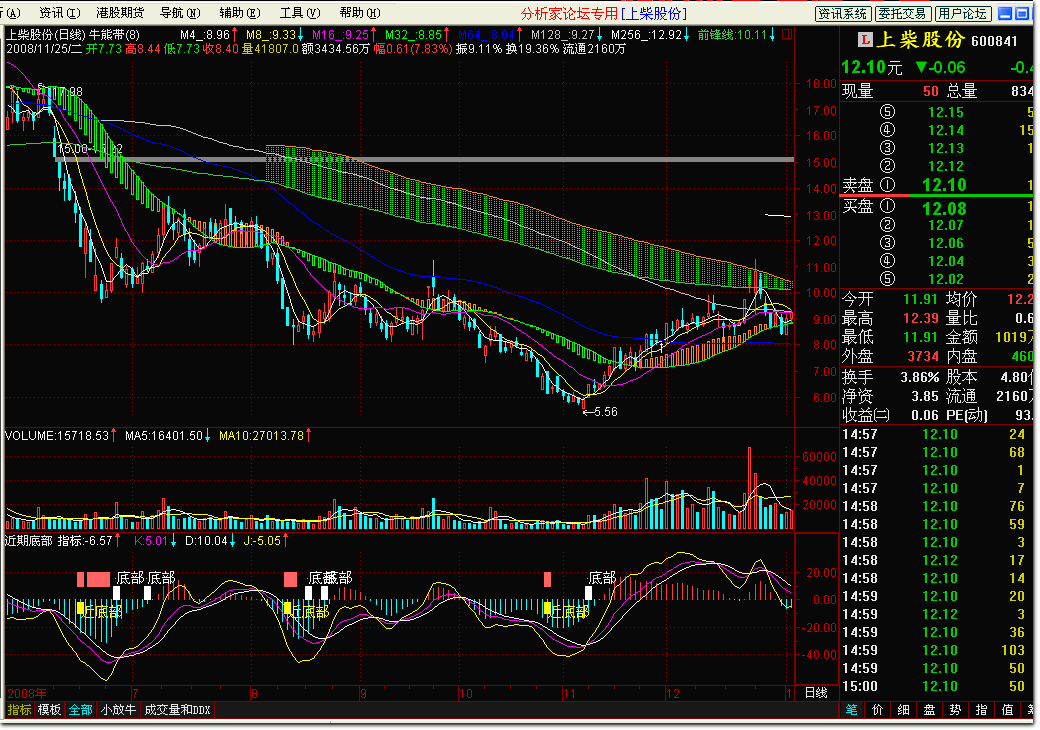Switch to the 价 tab

click(x=878, y=710)
